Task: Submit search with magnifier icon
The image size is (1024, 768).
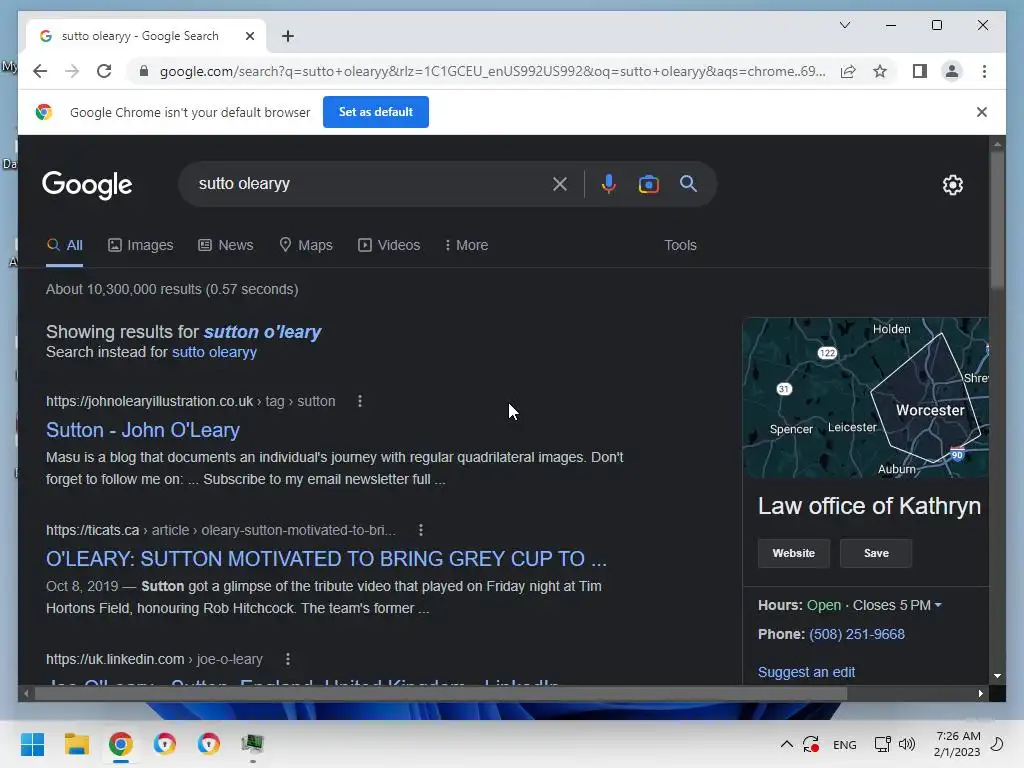Action: pyautogui.click(x=688, y=184)
